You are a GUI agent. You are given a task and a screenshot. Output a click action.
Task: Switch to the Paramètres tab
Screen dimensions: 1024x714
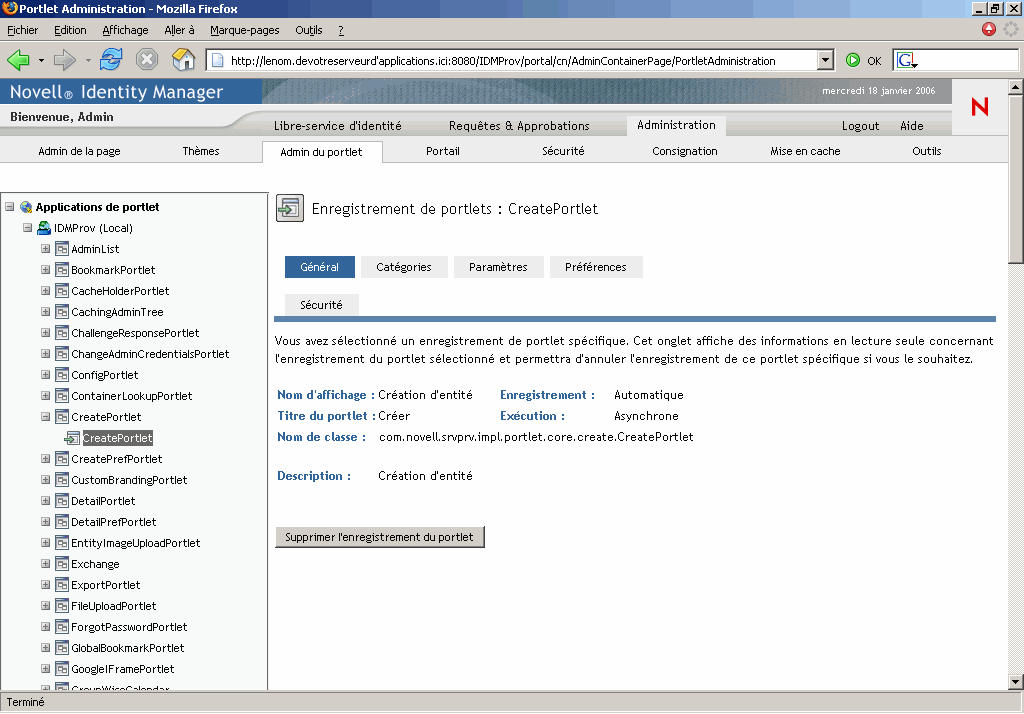(498, 267)
